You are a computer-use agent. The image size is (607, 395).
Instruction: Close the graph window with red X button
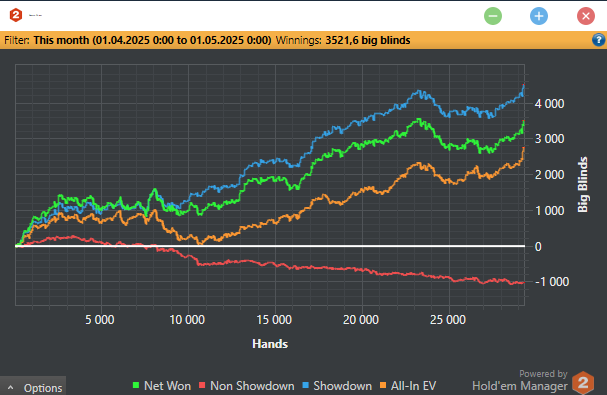586,16
